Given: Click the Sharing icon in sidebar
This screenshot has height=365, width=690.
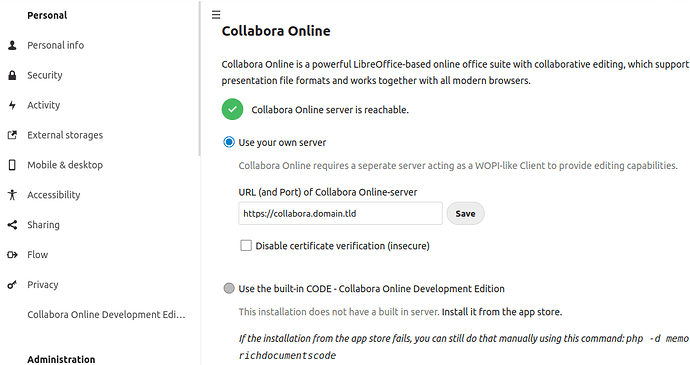Looking at the screenshot, I should [12, 225].
